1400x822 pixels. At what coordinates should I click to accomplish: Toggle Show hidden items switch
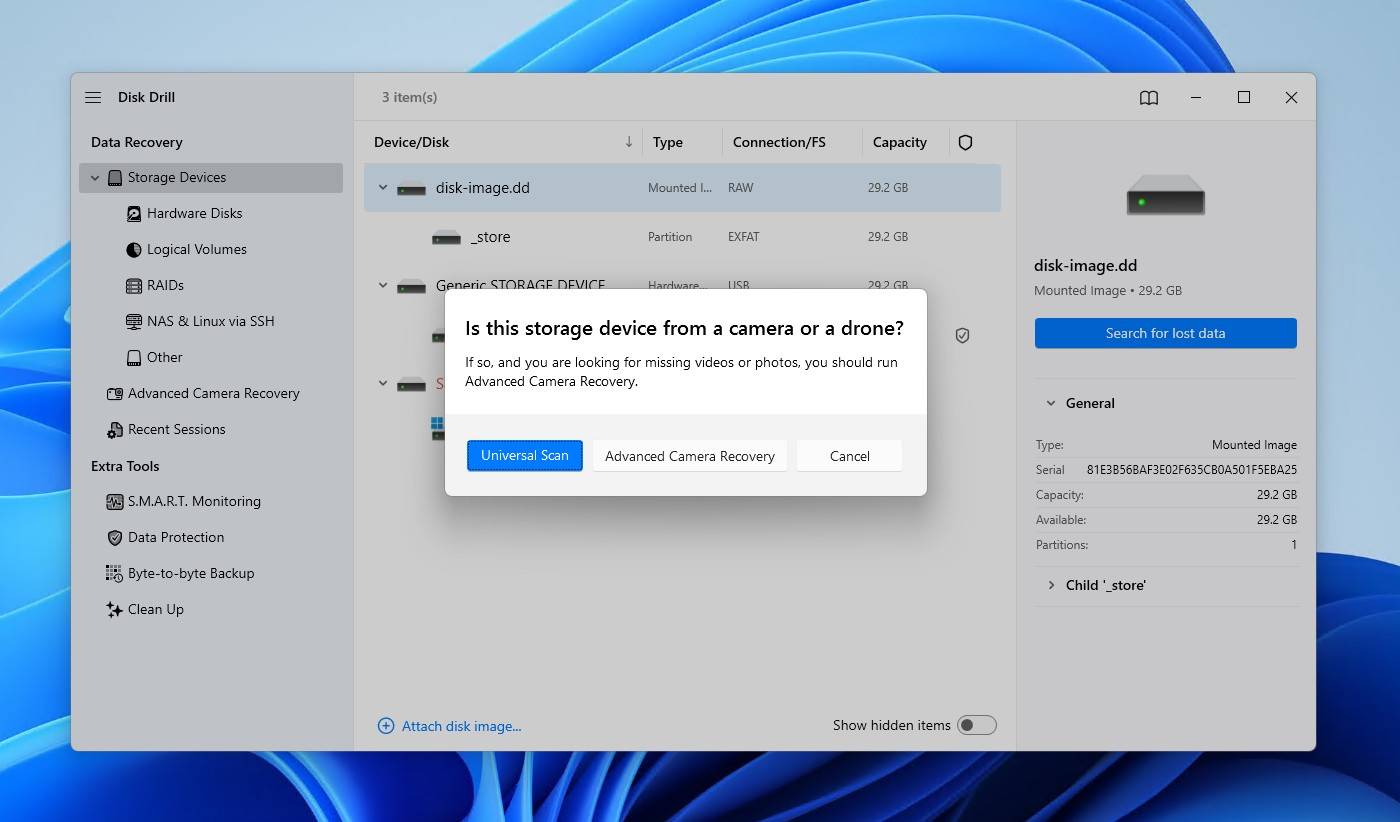(976, 725)
